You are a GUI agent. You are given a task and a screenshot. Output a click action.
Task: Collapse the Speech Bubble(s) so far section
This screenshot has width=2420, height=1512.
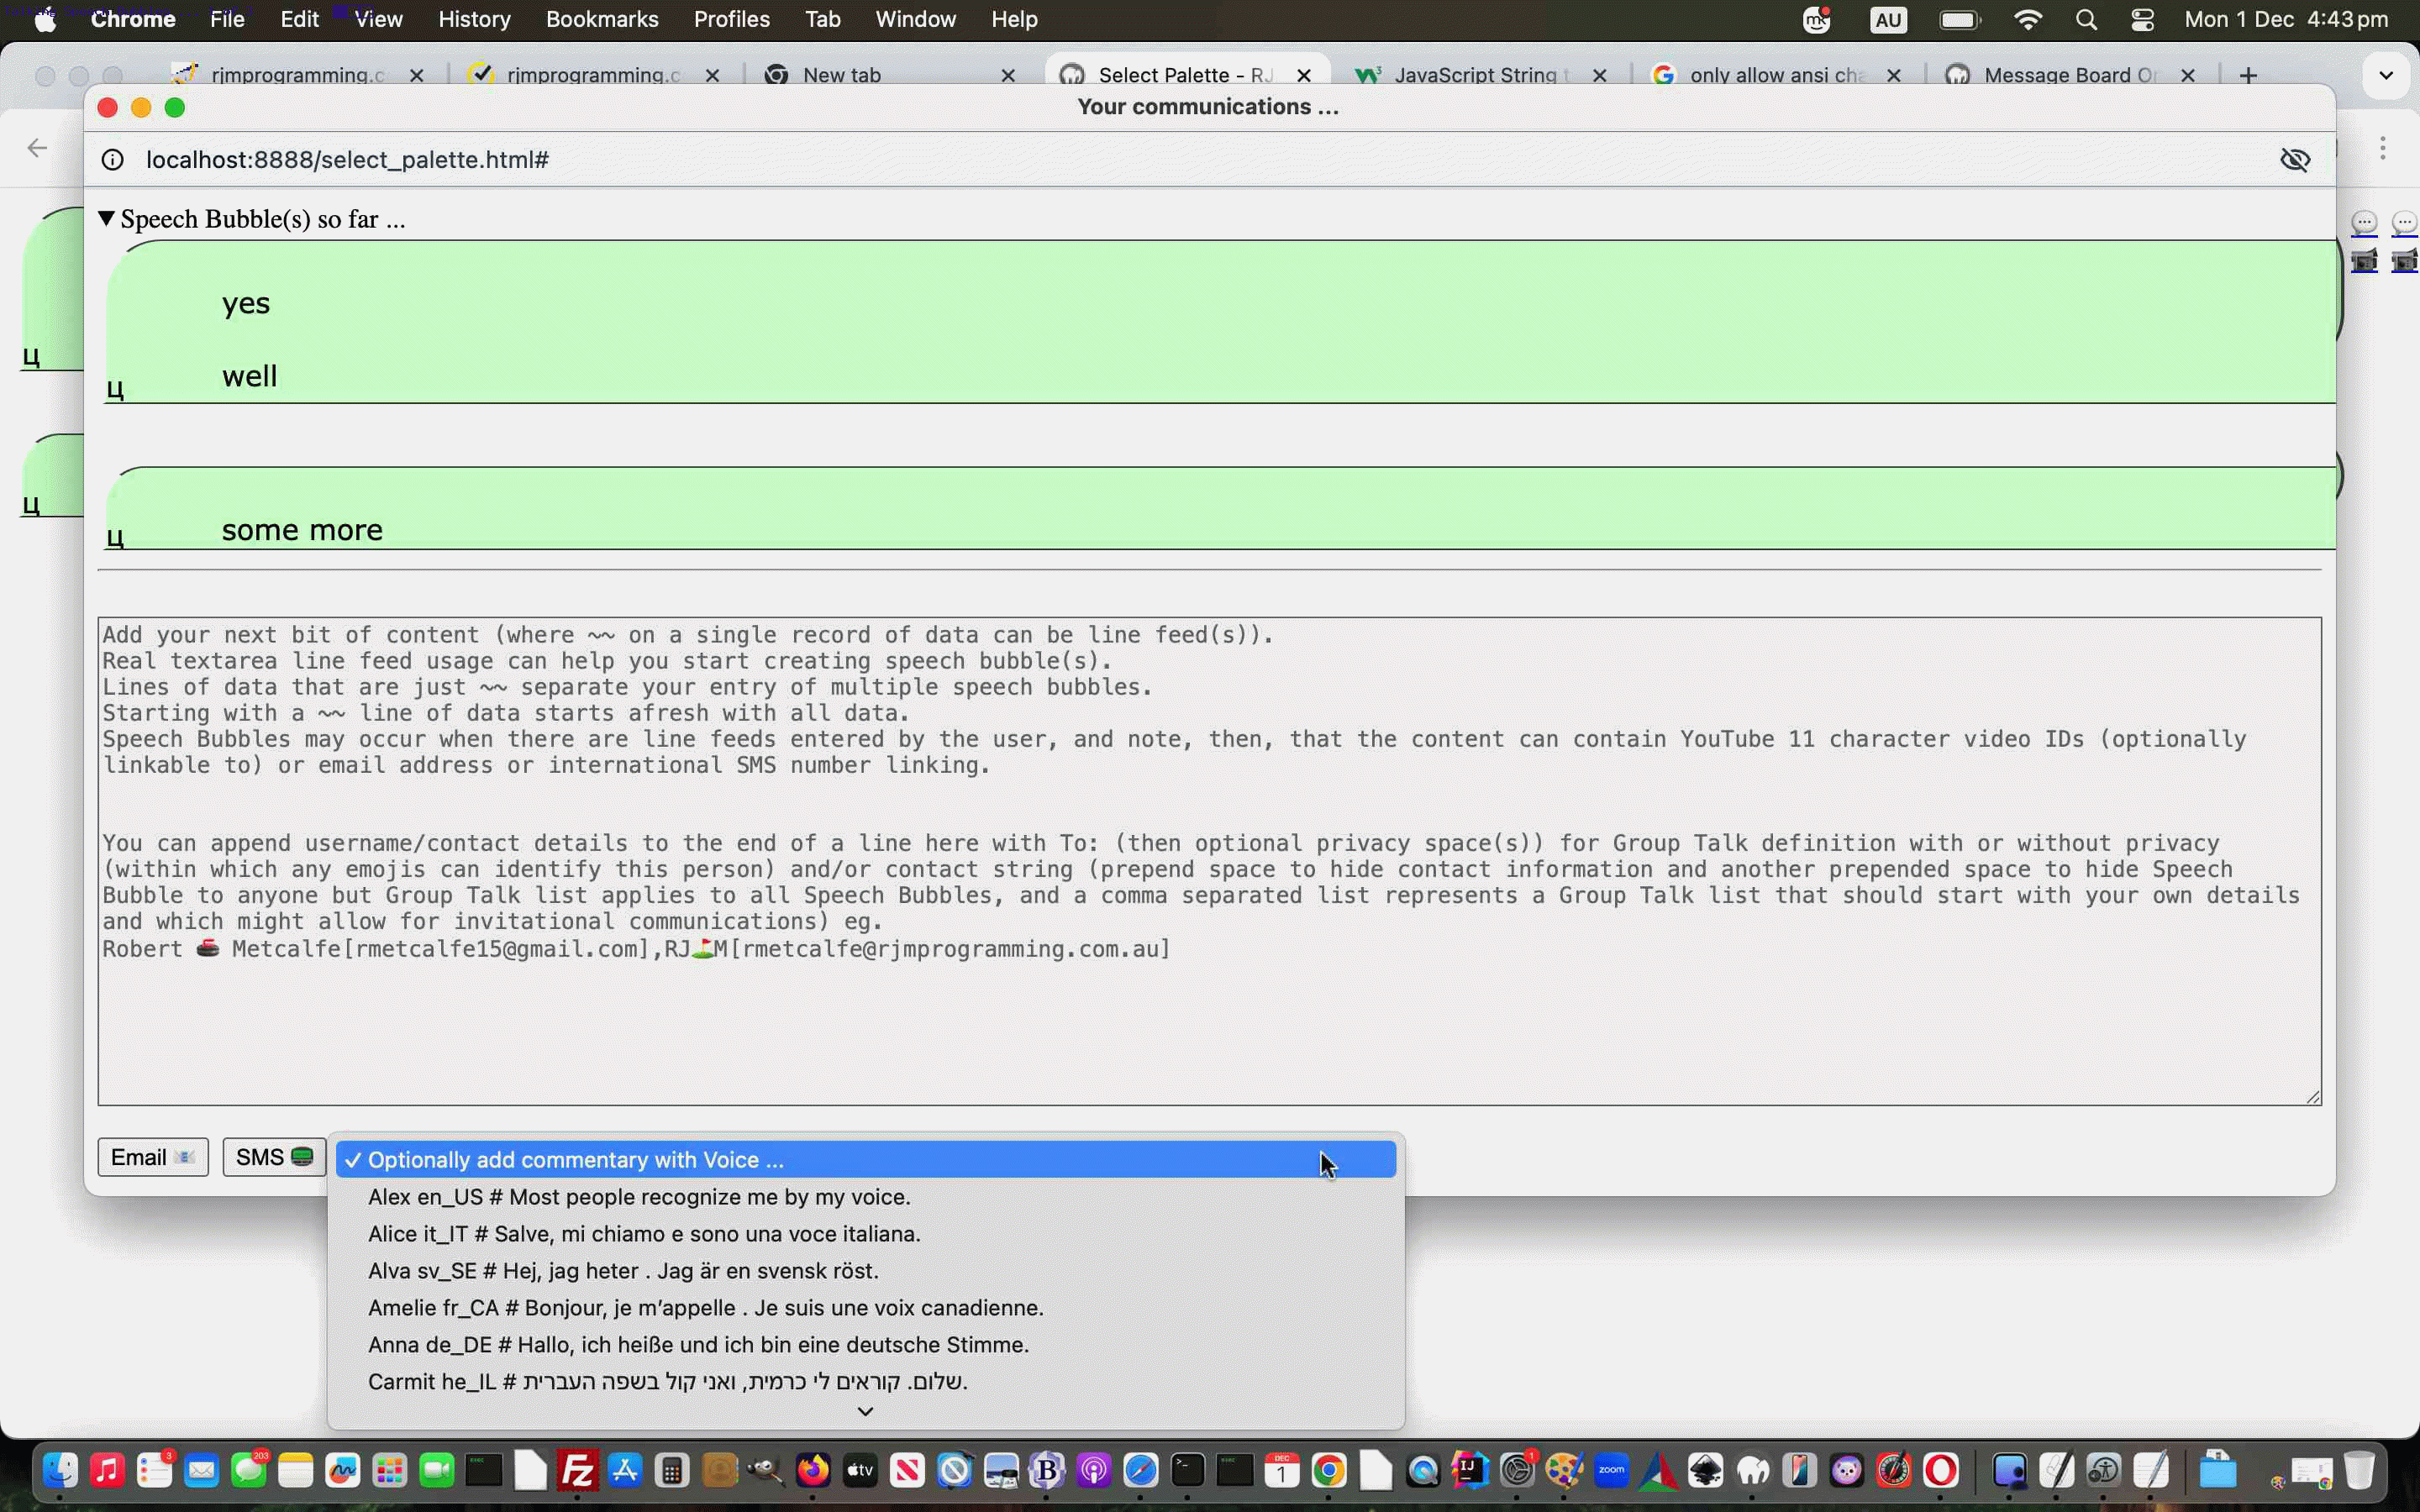[107, 219]
